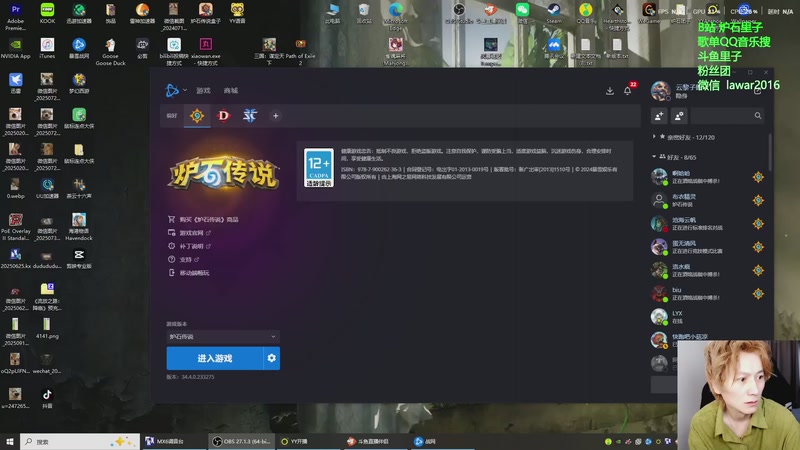Click the Add Friend icon in friends panel
The image size is (800, 450).
click(x=659, y=116)
